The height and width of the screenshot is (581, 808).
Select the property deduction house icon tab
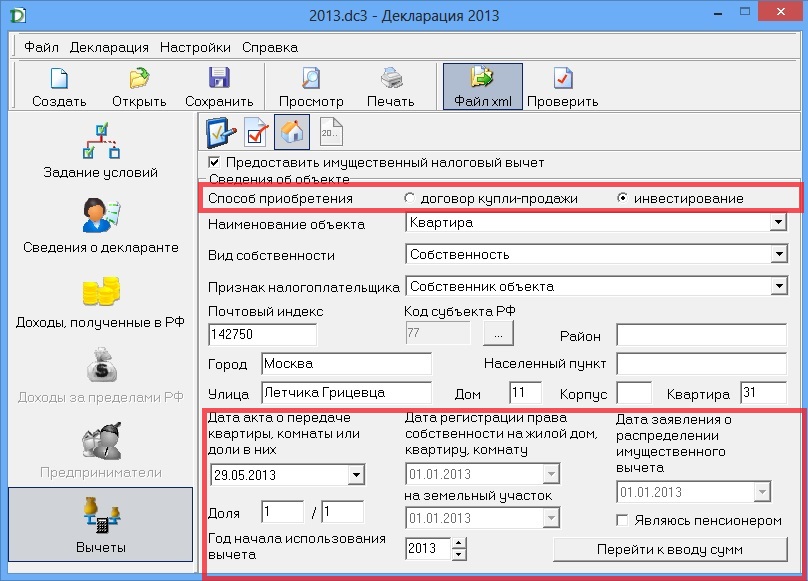(x=292, y=132)
